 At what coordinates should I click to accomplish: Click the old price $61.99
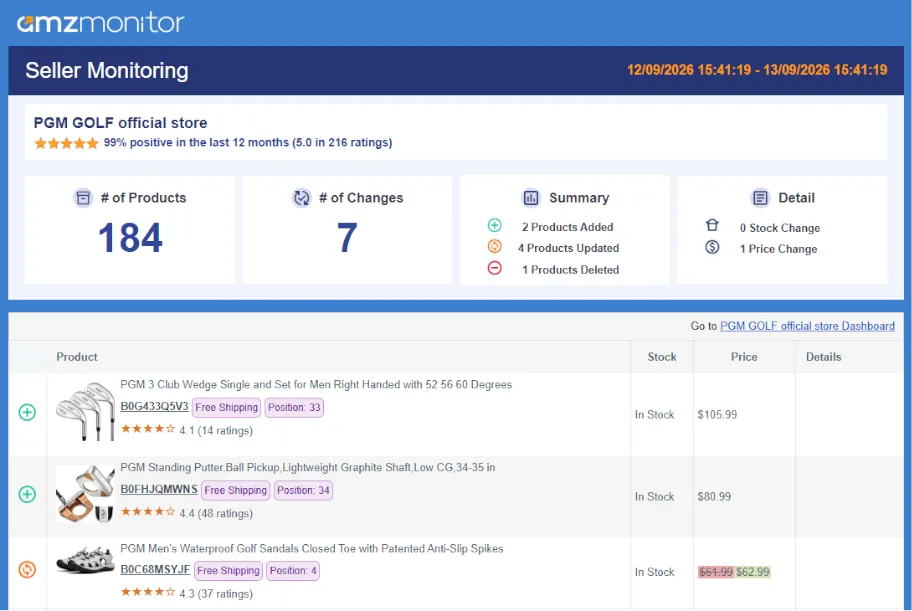[715, 572]
